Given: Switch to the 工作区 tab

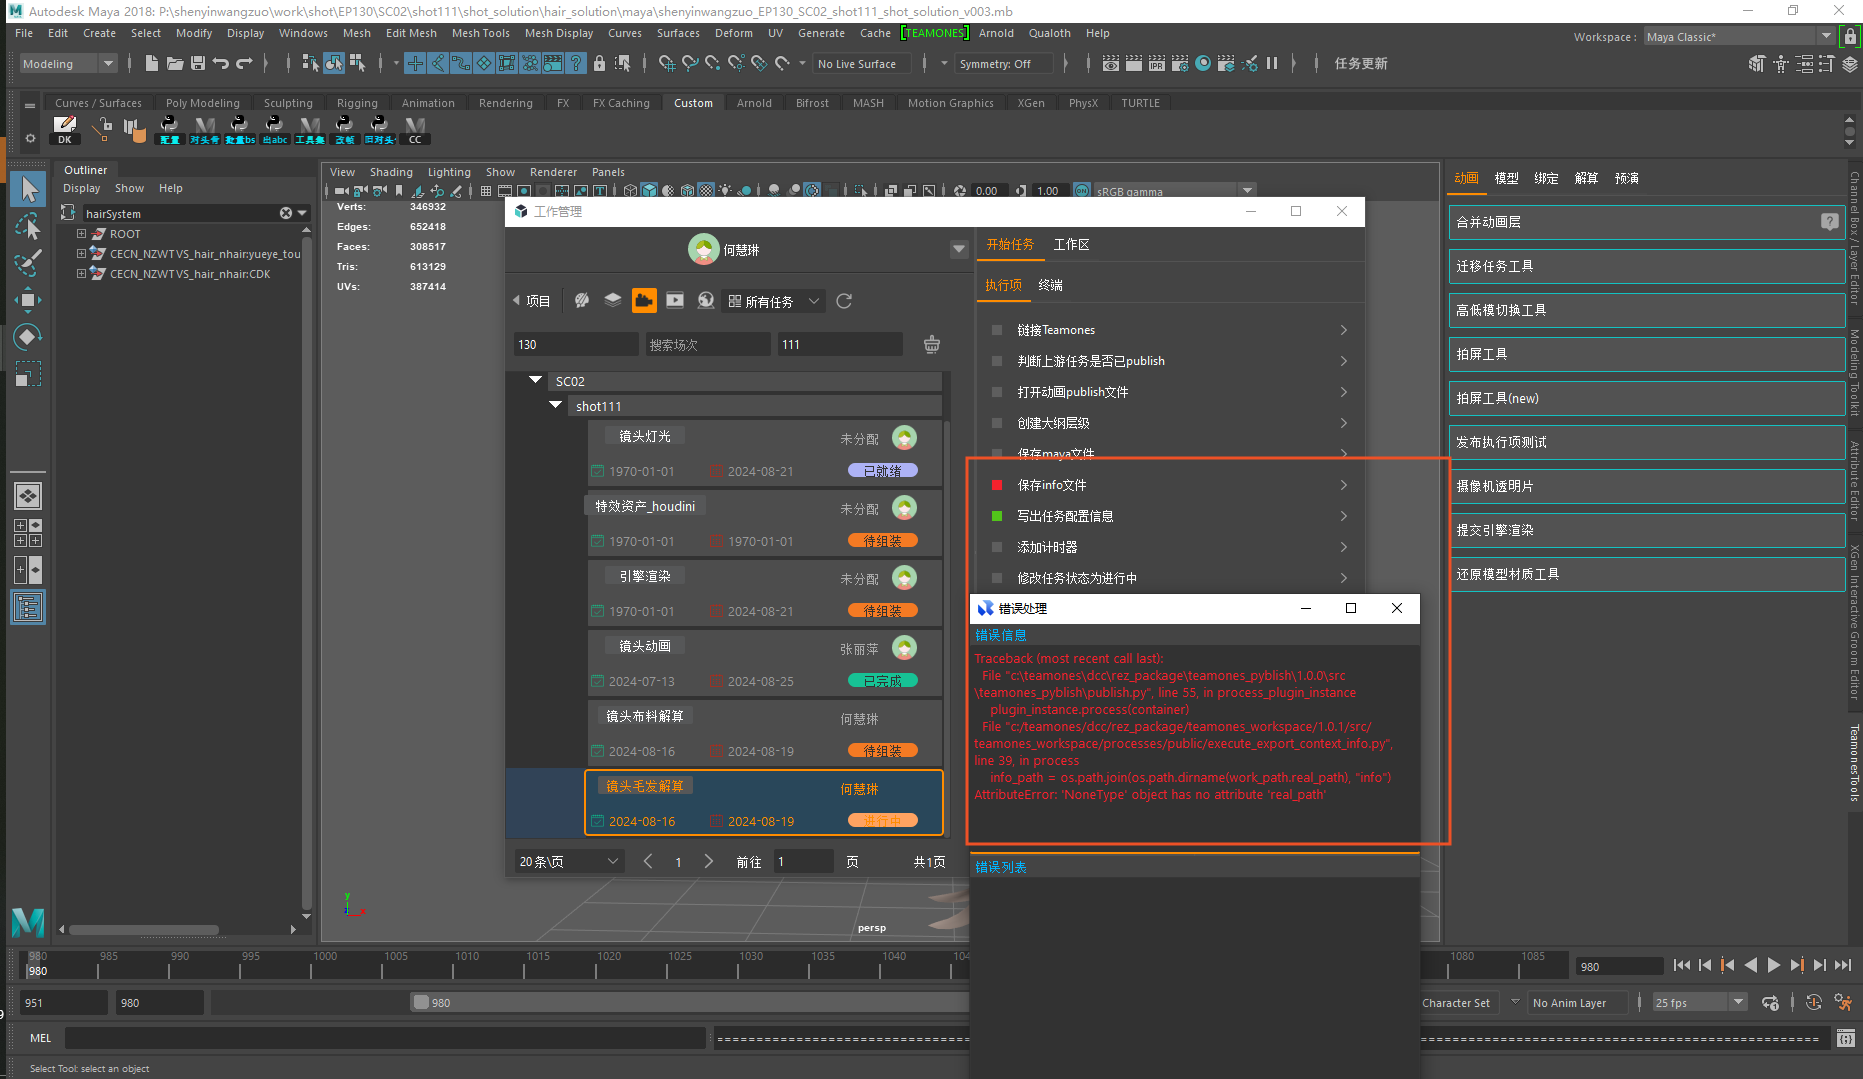Looking at the screenshot, I should coord(1071,245).
